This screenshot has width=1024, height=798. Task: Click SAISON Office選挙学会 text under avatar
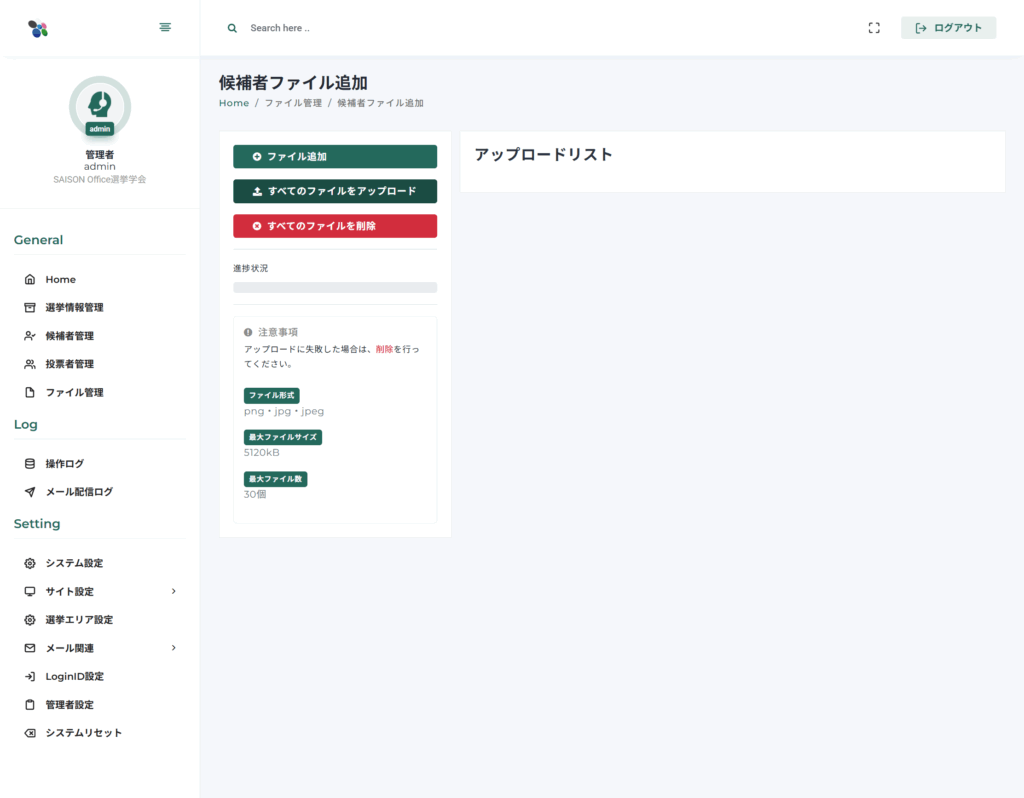[100, 180]
